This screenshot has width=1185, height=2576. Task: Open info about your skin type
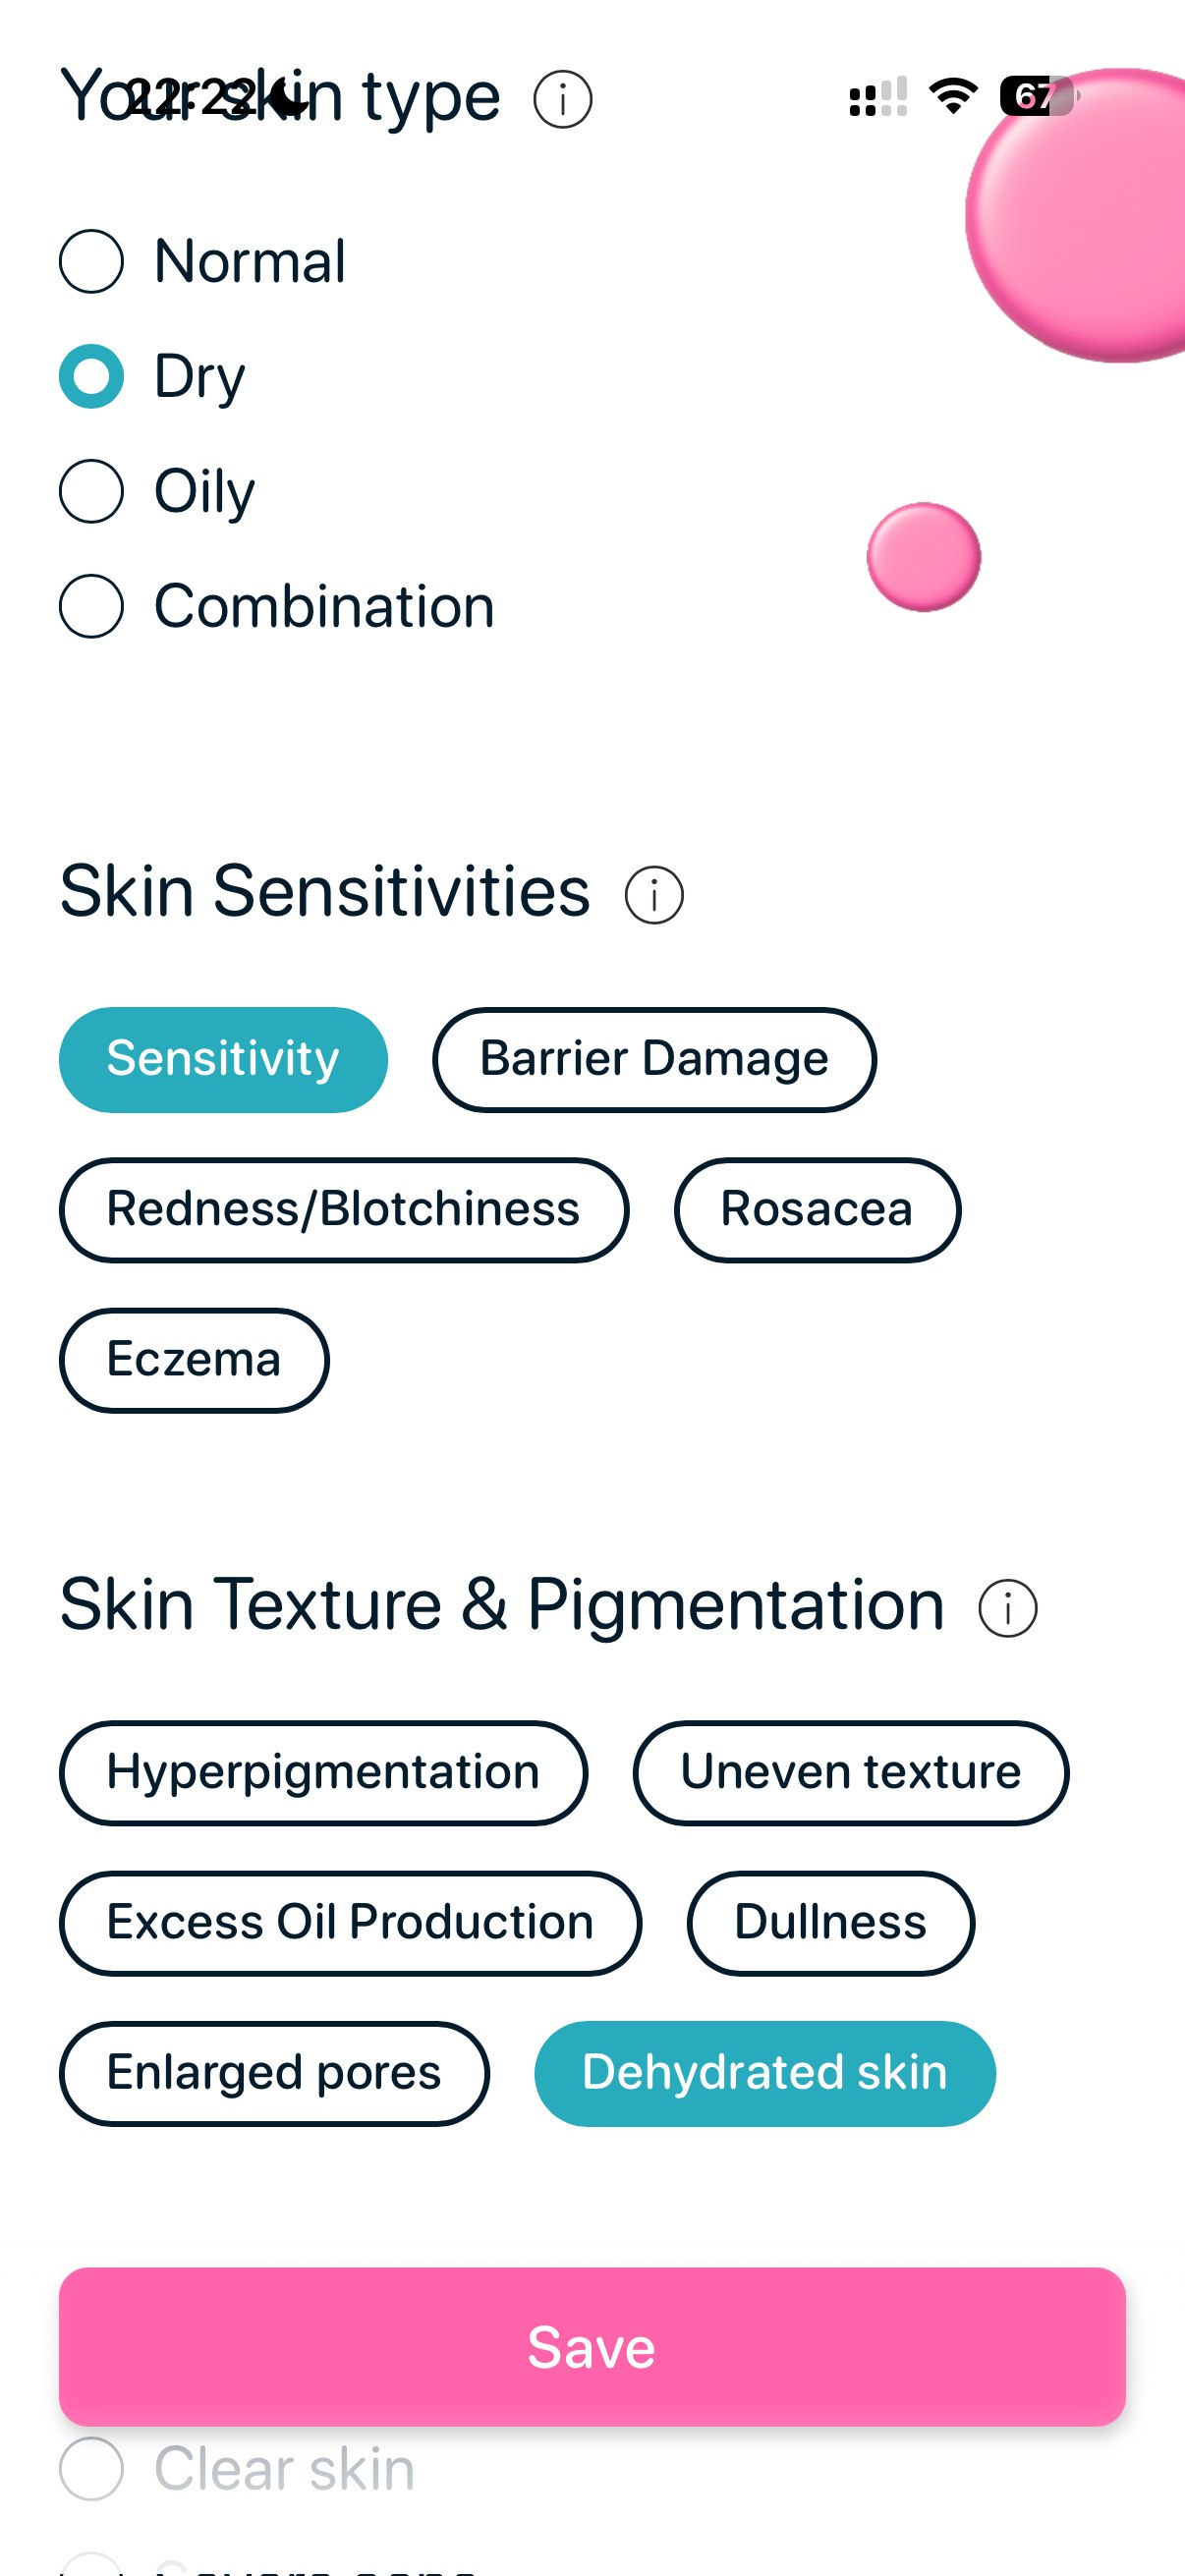coord(563,98)
